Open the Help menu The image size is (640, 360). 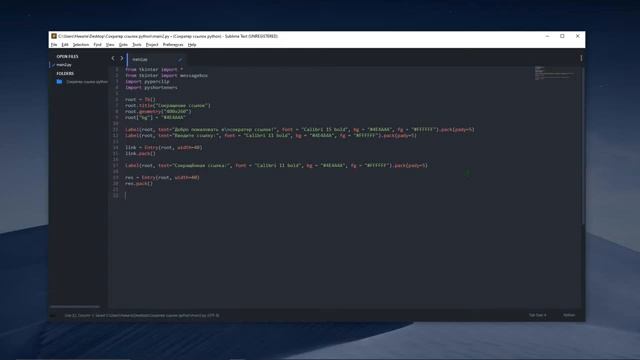192,44
